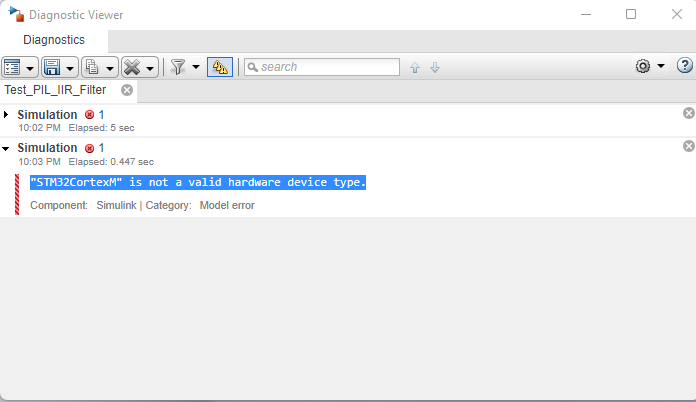Click the search input field
Screen dimensions: 696x402
pyautogui.click(x=322, y=67)
